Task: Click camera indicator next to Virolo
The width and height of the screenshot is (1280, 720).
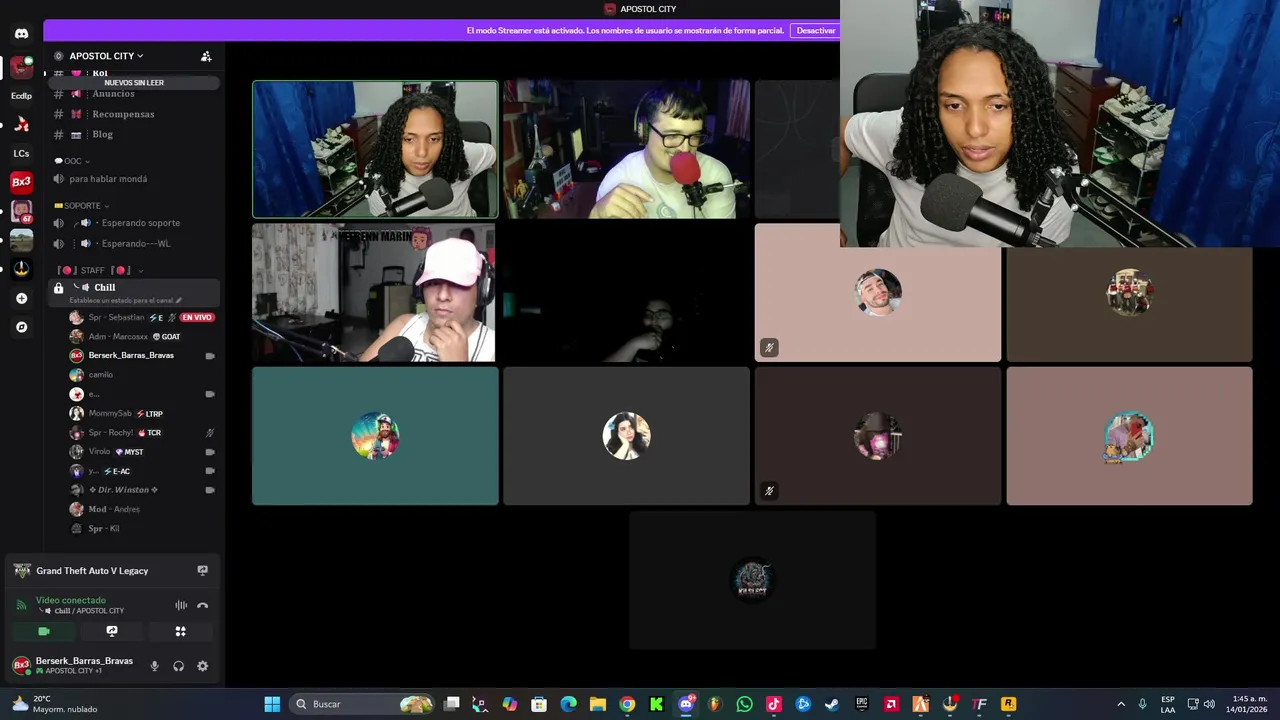Action: [210, 452]
